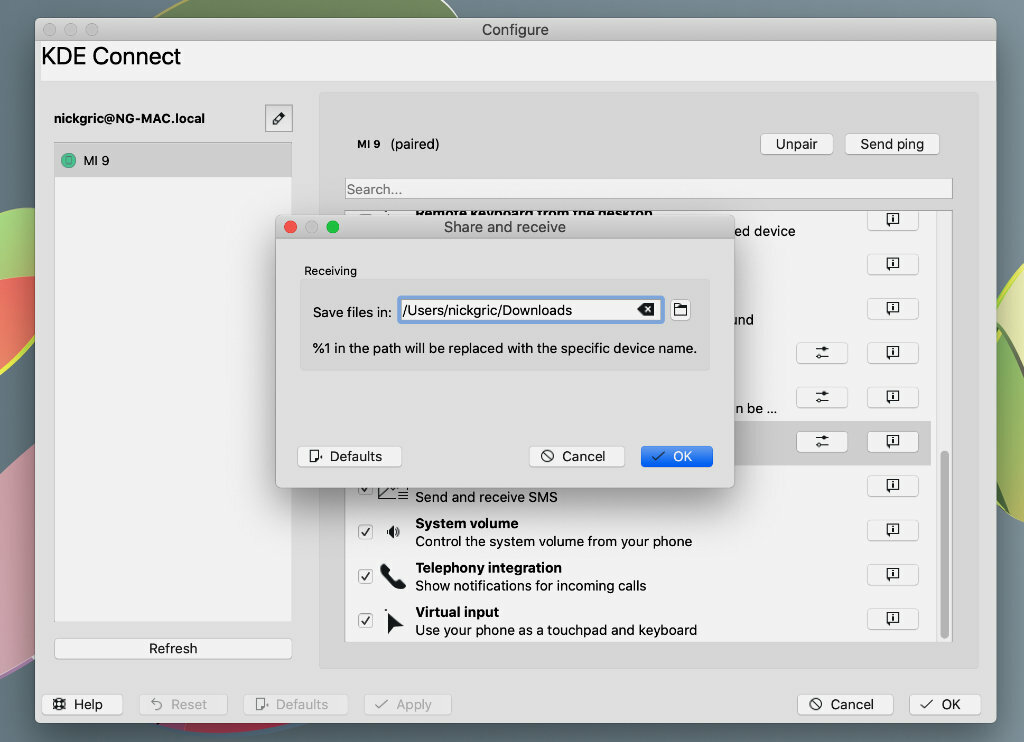The width and height of the screenshot is (1024, 742).
Task: Click the MI 9 connected status icon
Action: tap(69, 161)
